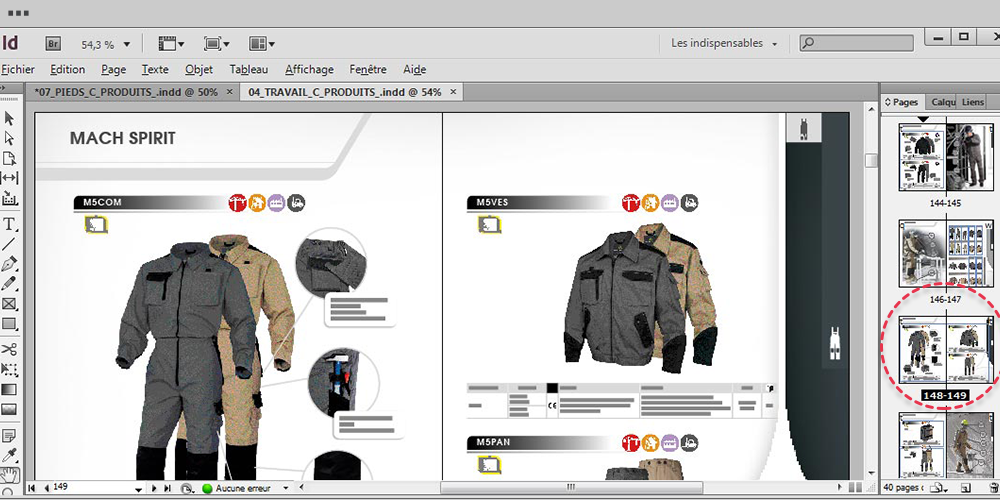The image size is (1000, 500).
Task: Expand the tool panel double arrow
Action: pyautogui.click(x=3, y=89)
